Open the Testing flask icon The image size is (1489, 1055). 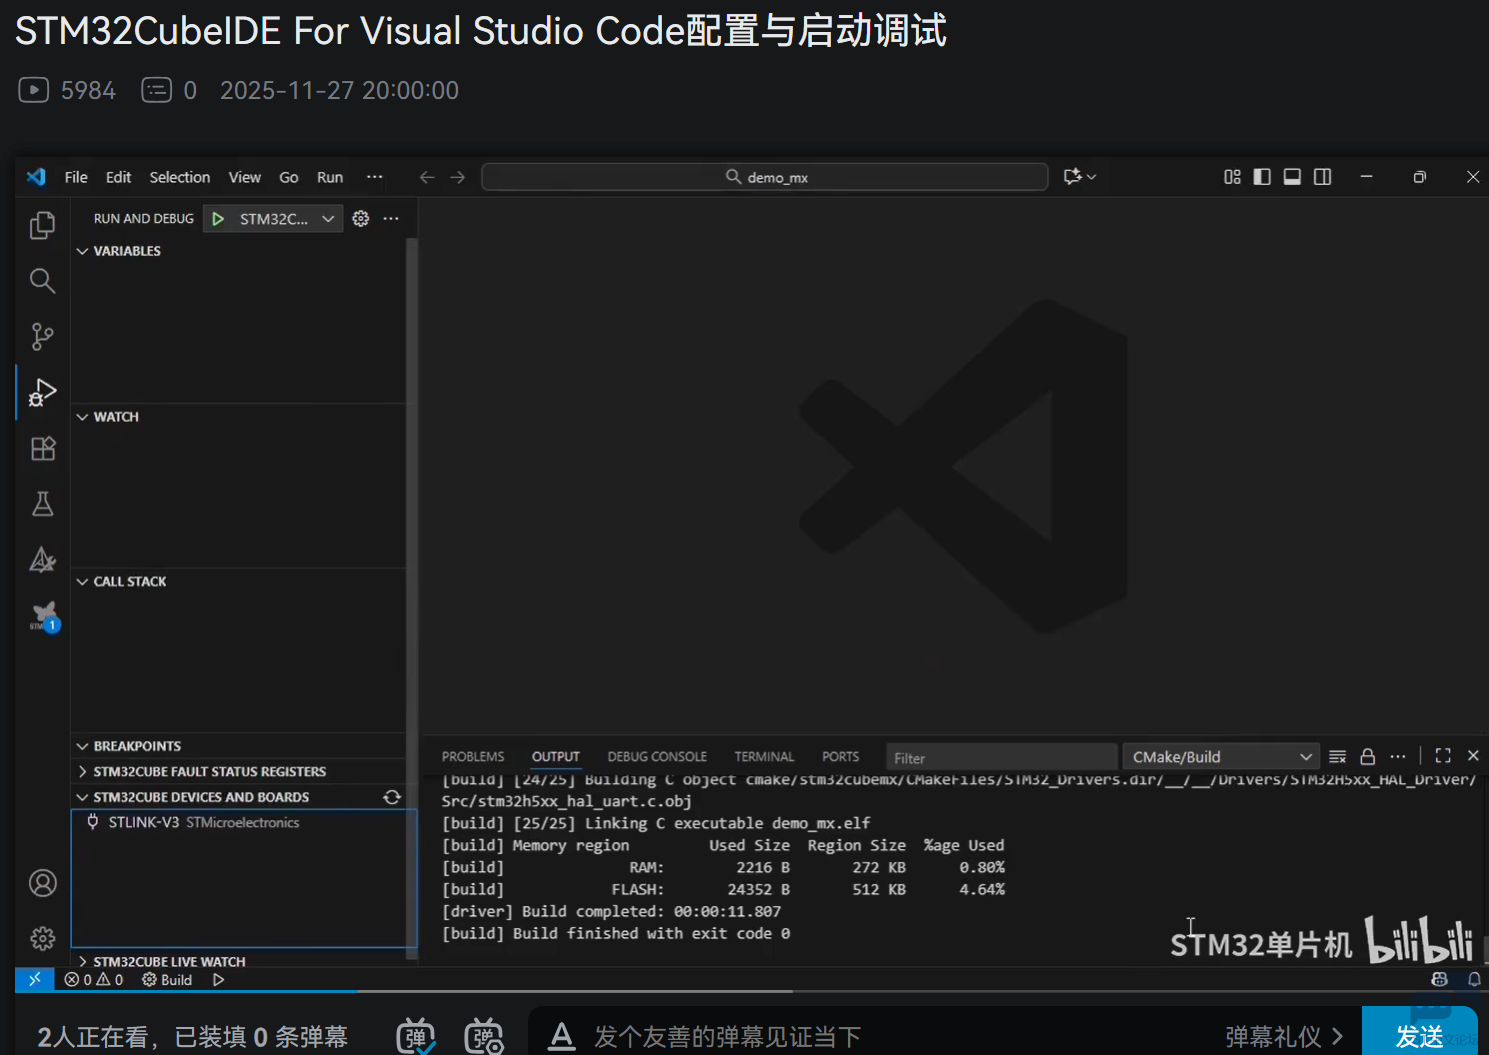[x=42, y=504]
